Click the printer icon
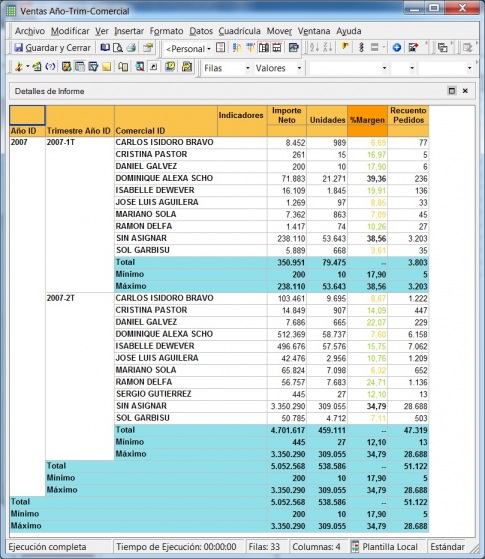The image size is (485, 559). [132, 47]
